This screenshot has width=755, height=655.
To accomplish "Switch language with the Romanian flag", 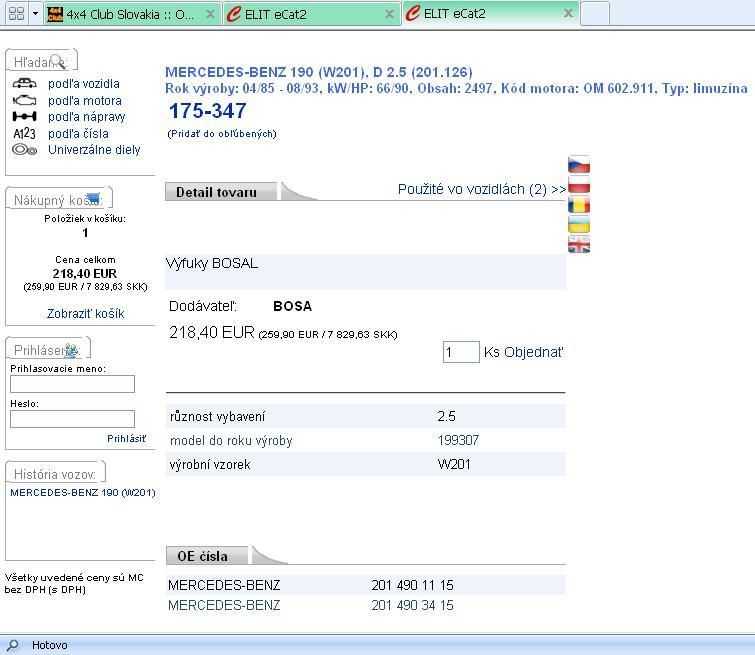I will pos(579,205).
